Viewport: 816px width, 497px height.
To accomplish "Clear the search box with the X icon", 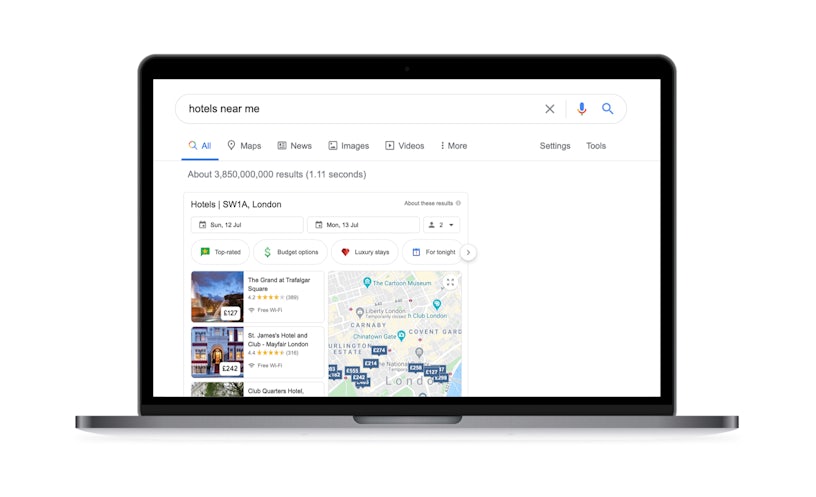I will point(549,109).
